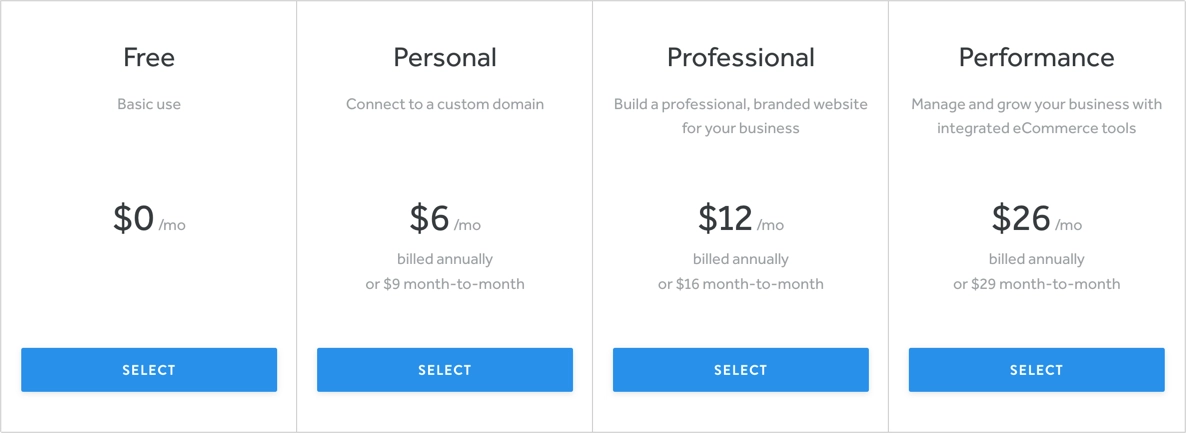Image resolution: width=1186 pixels, height=433 pixels.
Task: Select the Free plan button
Action: 149,369
